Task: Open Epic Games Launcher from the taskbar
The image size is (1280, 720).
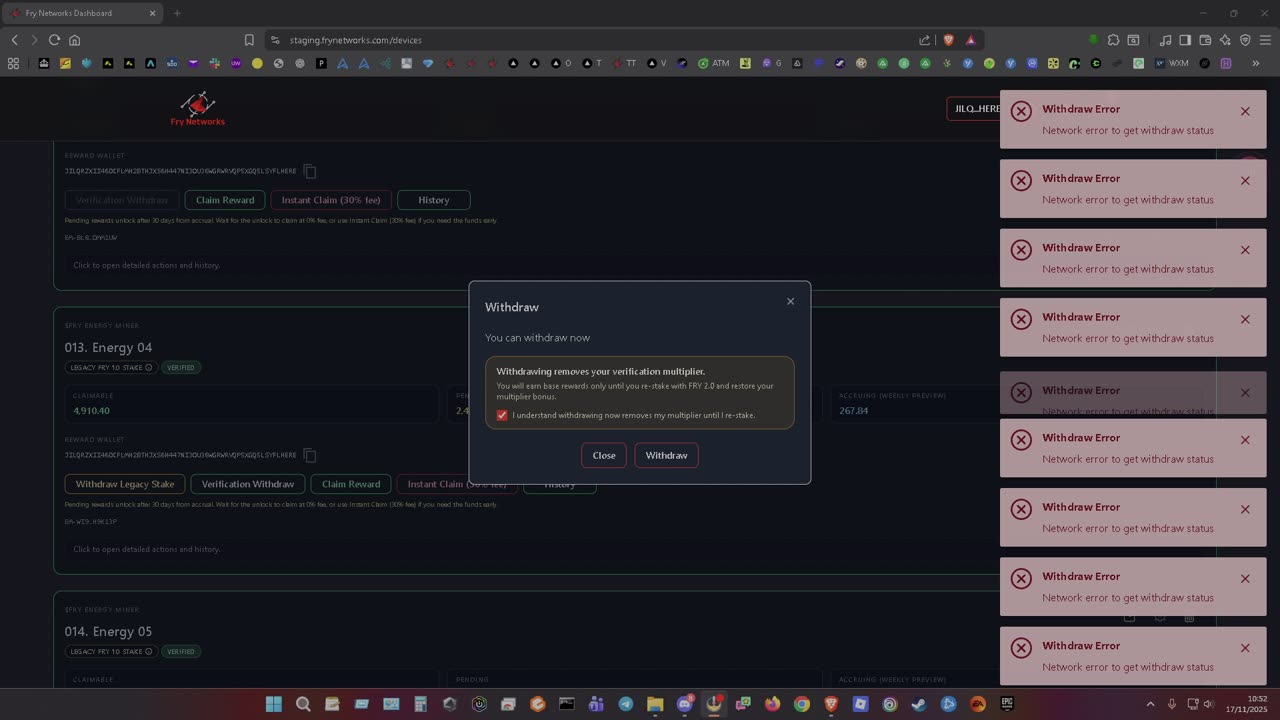Action: point(1007,704)
